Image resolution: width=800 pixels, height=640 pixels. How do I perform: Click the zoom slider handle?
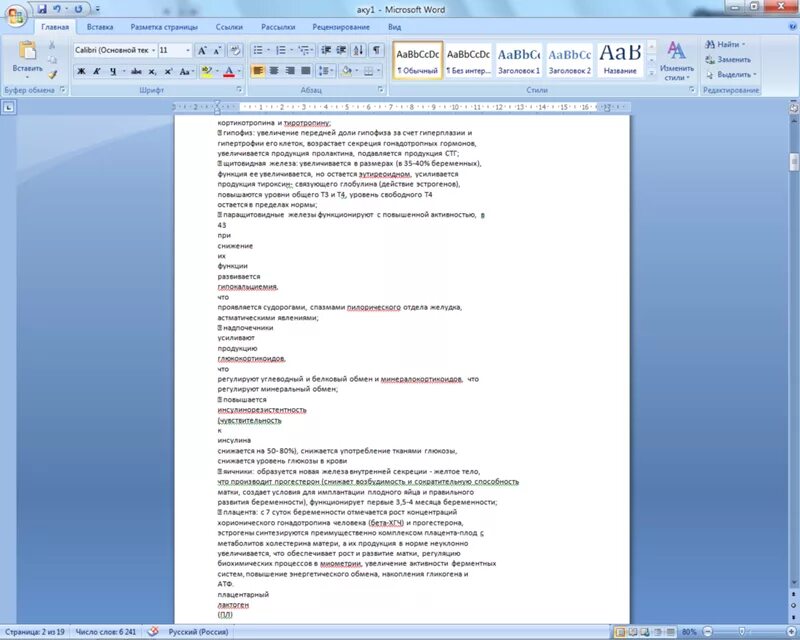point(742,632)
